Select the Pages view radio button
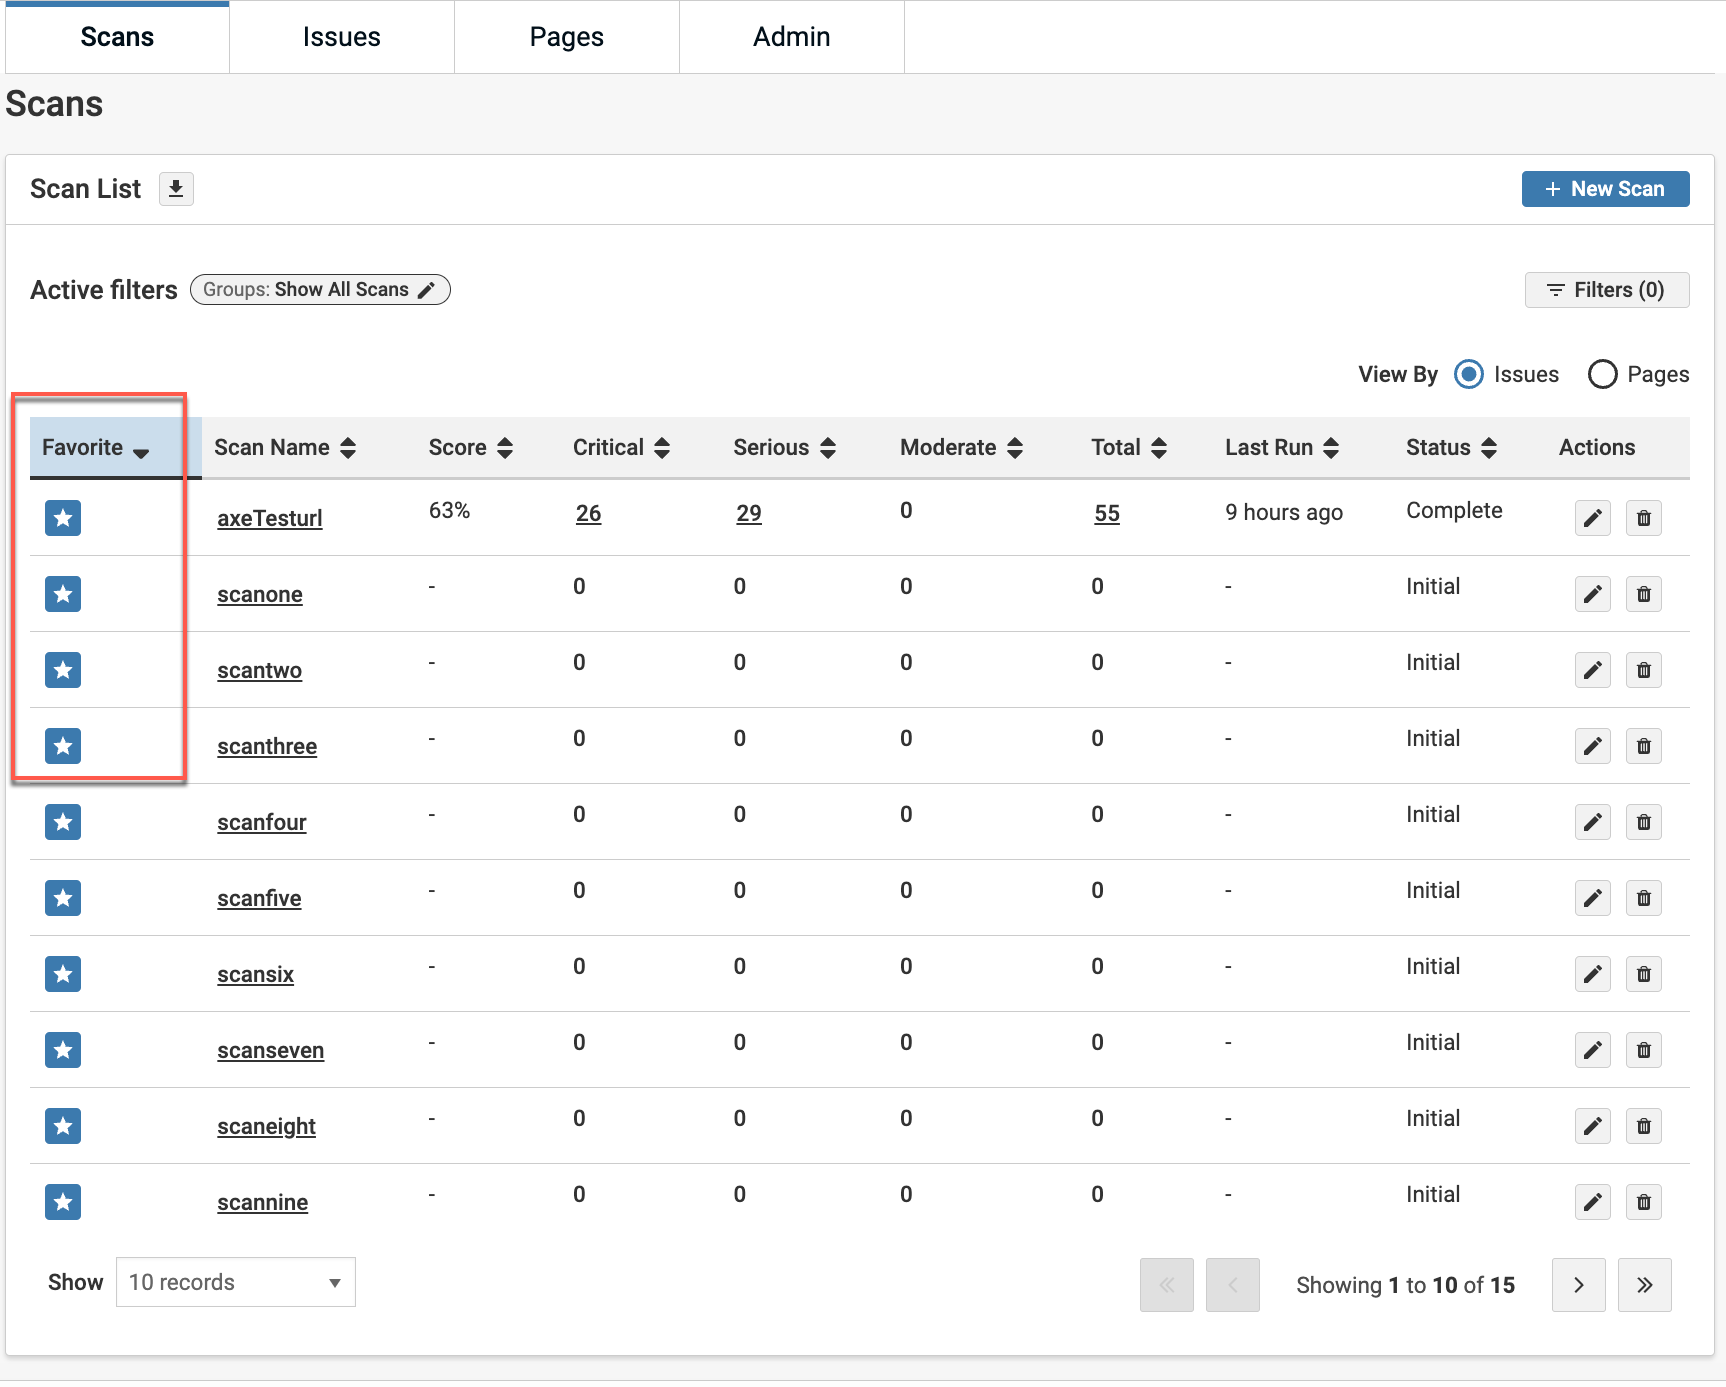Screen dimensions: 1726x1387 click(1602, 374)
